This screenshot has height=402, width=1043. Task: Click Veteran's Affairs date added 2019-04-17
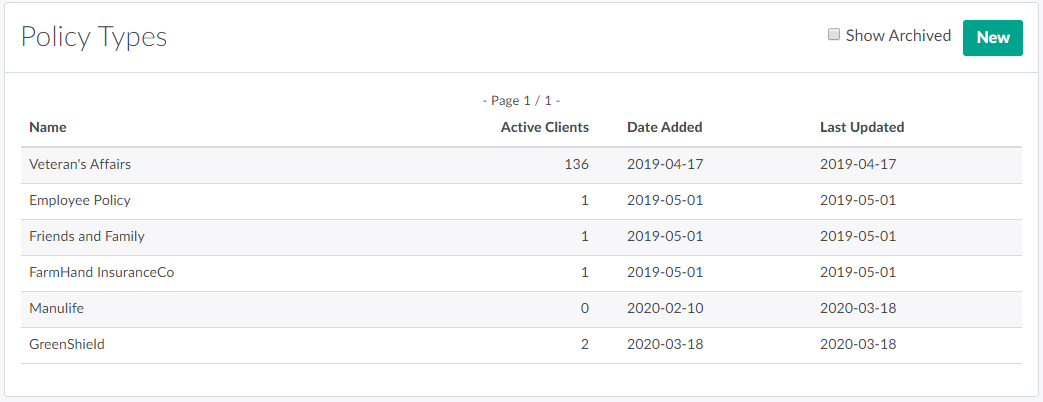pyautogui.click(x=665, y=164)
